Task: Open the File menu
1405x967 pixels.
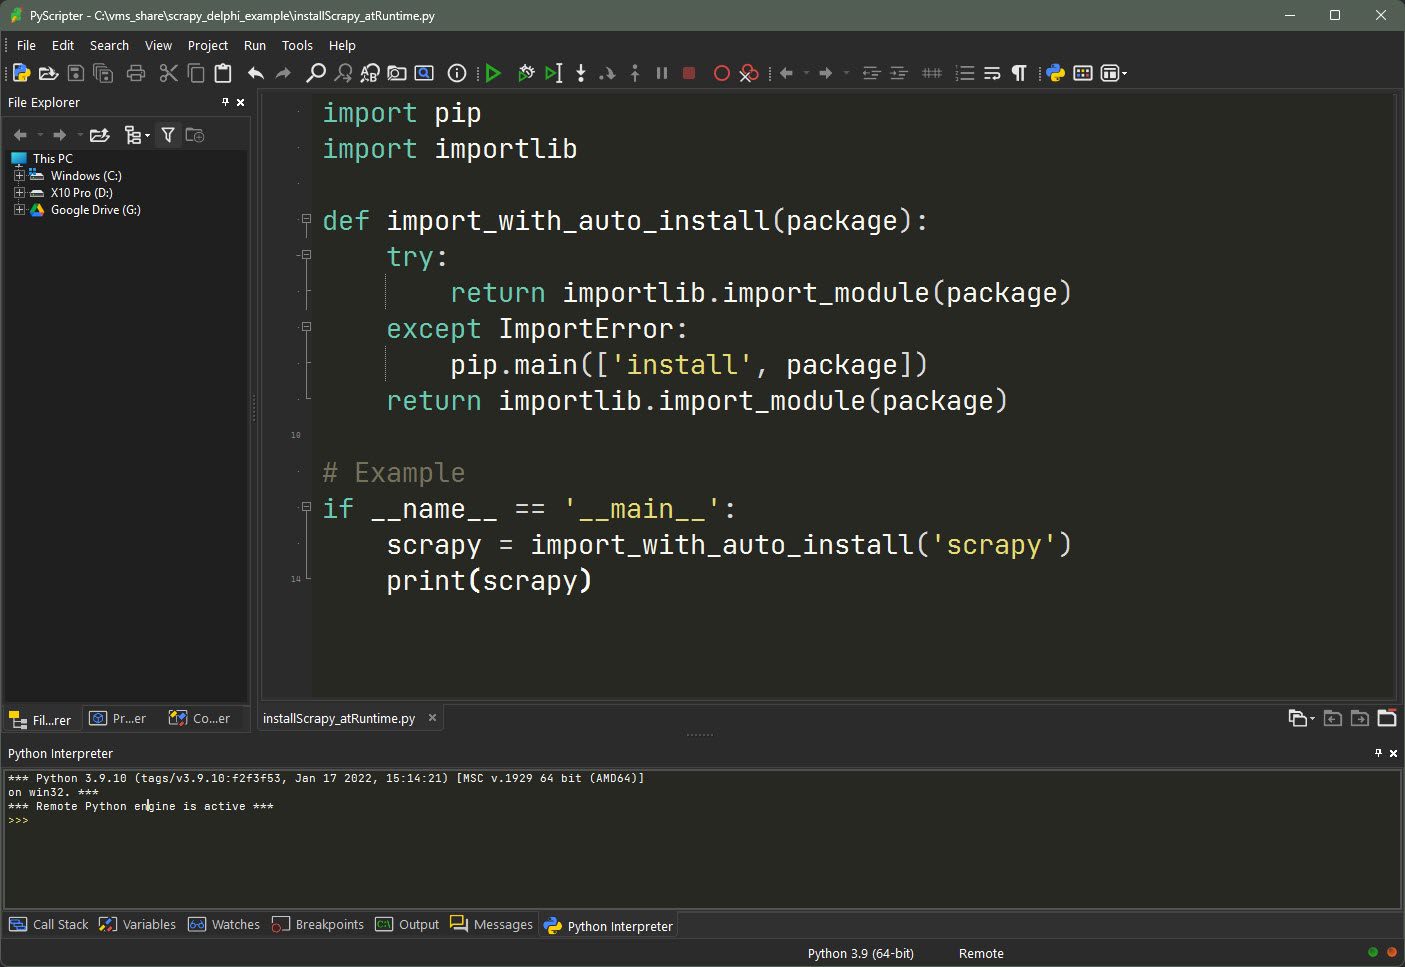Action: tap(26, 45)
